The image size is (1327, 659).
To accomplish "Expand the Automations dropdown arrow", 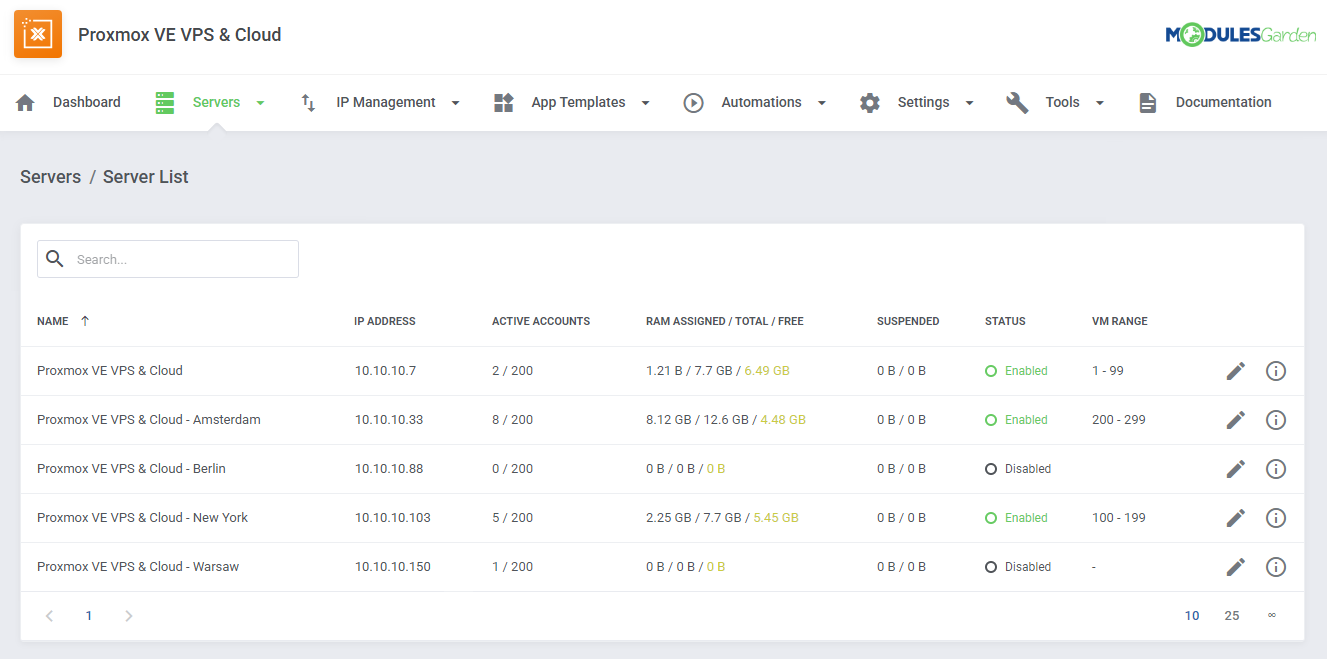I will click(821, 103).
